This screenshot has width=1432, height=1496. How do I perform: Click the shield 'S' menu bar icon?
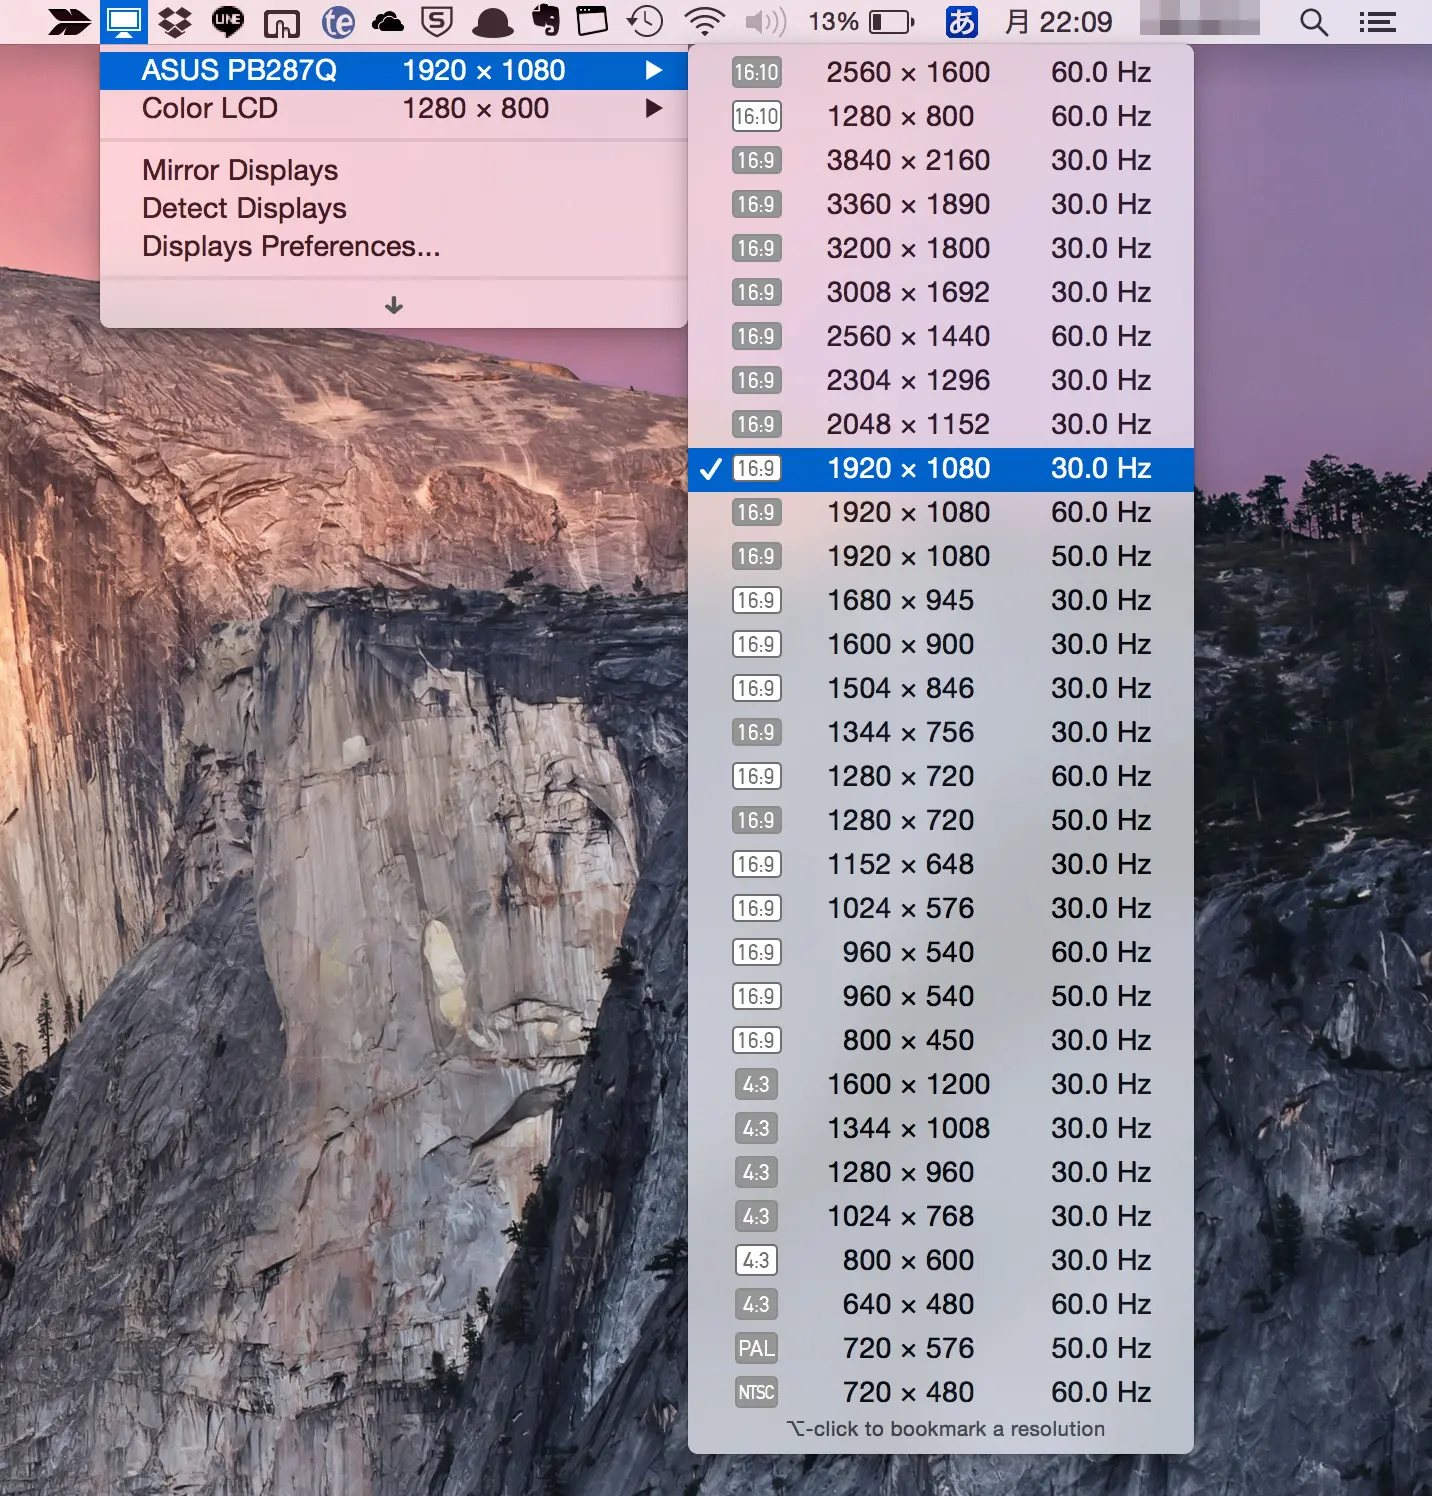click(x=437, y=22)
